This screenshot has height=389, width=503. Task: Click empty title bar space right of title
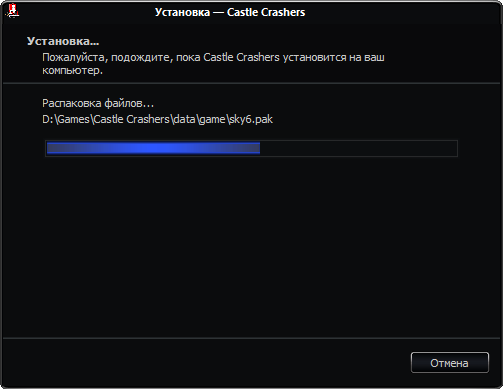pos(400,12)
